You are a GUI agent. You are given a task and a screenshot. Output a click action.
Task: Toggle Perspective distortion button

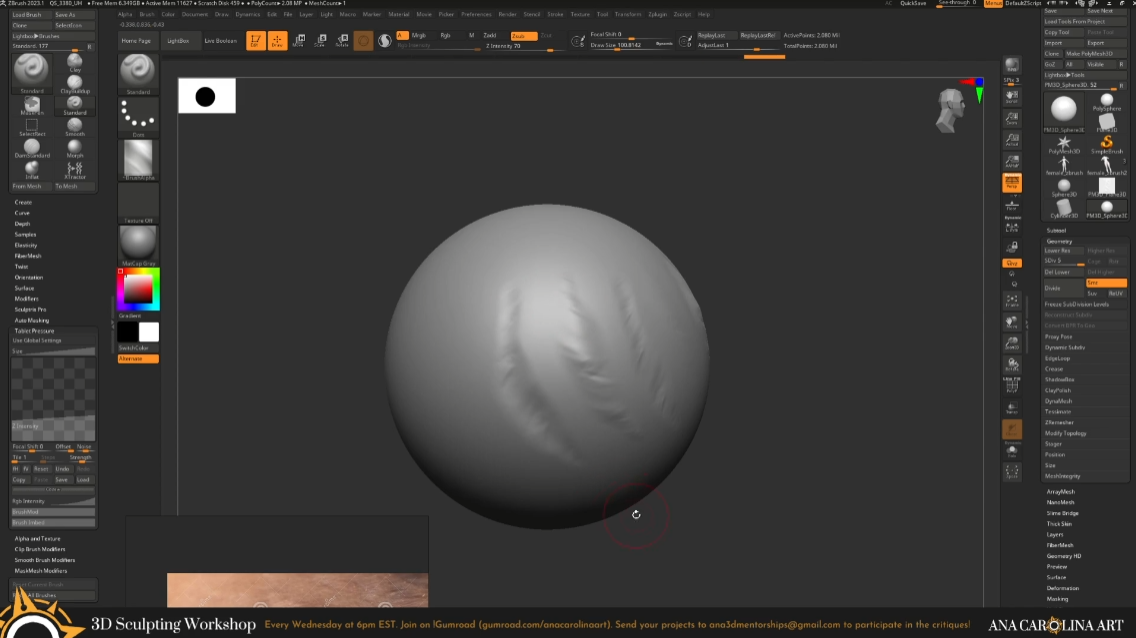[x=1012, y=182]
